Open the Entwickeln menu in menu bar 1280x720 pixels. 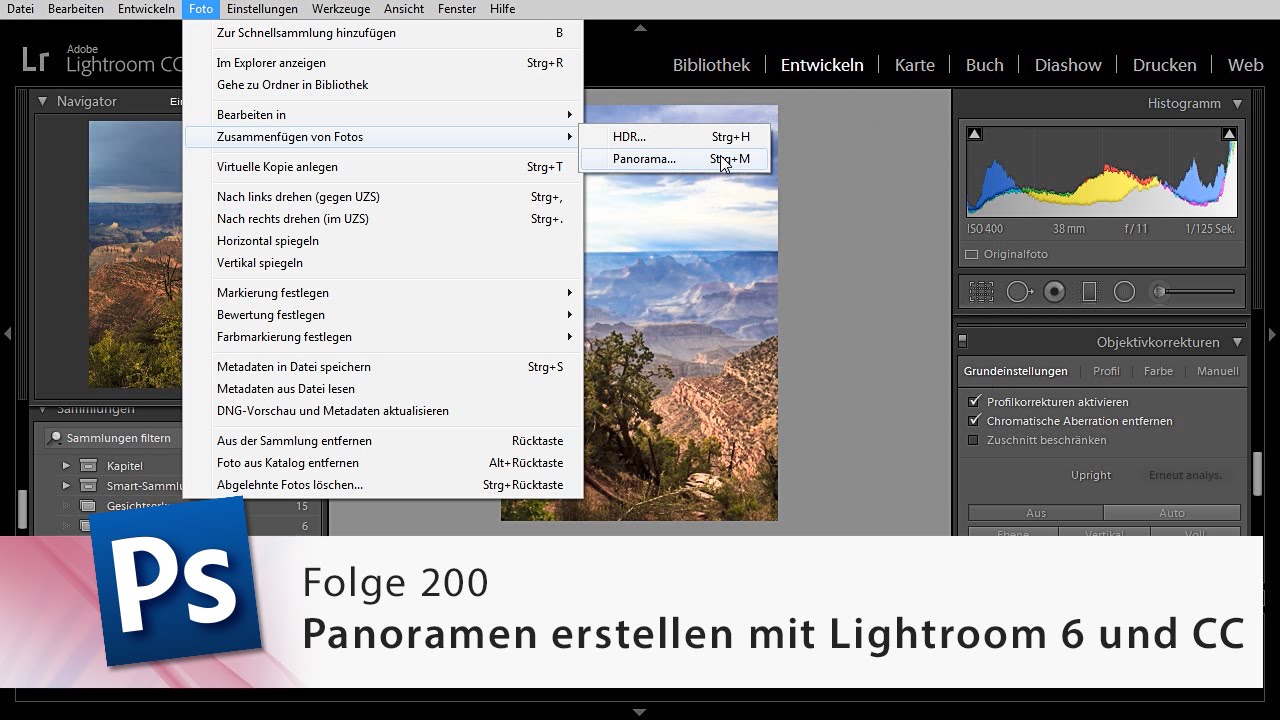pyautogui.click(x=146, y=9)
